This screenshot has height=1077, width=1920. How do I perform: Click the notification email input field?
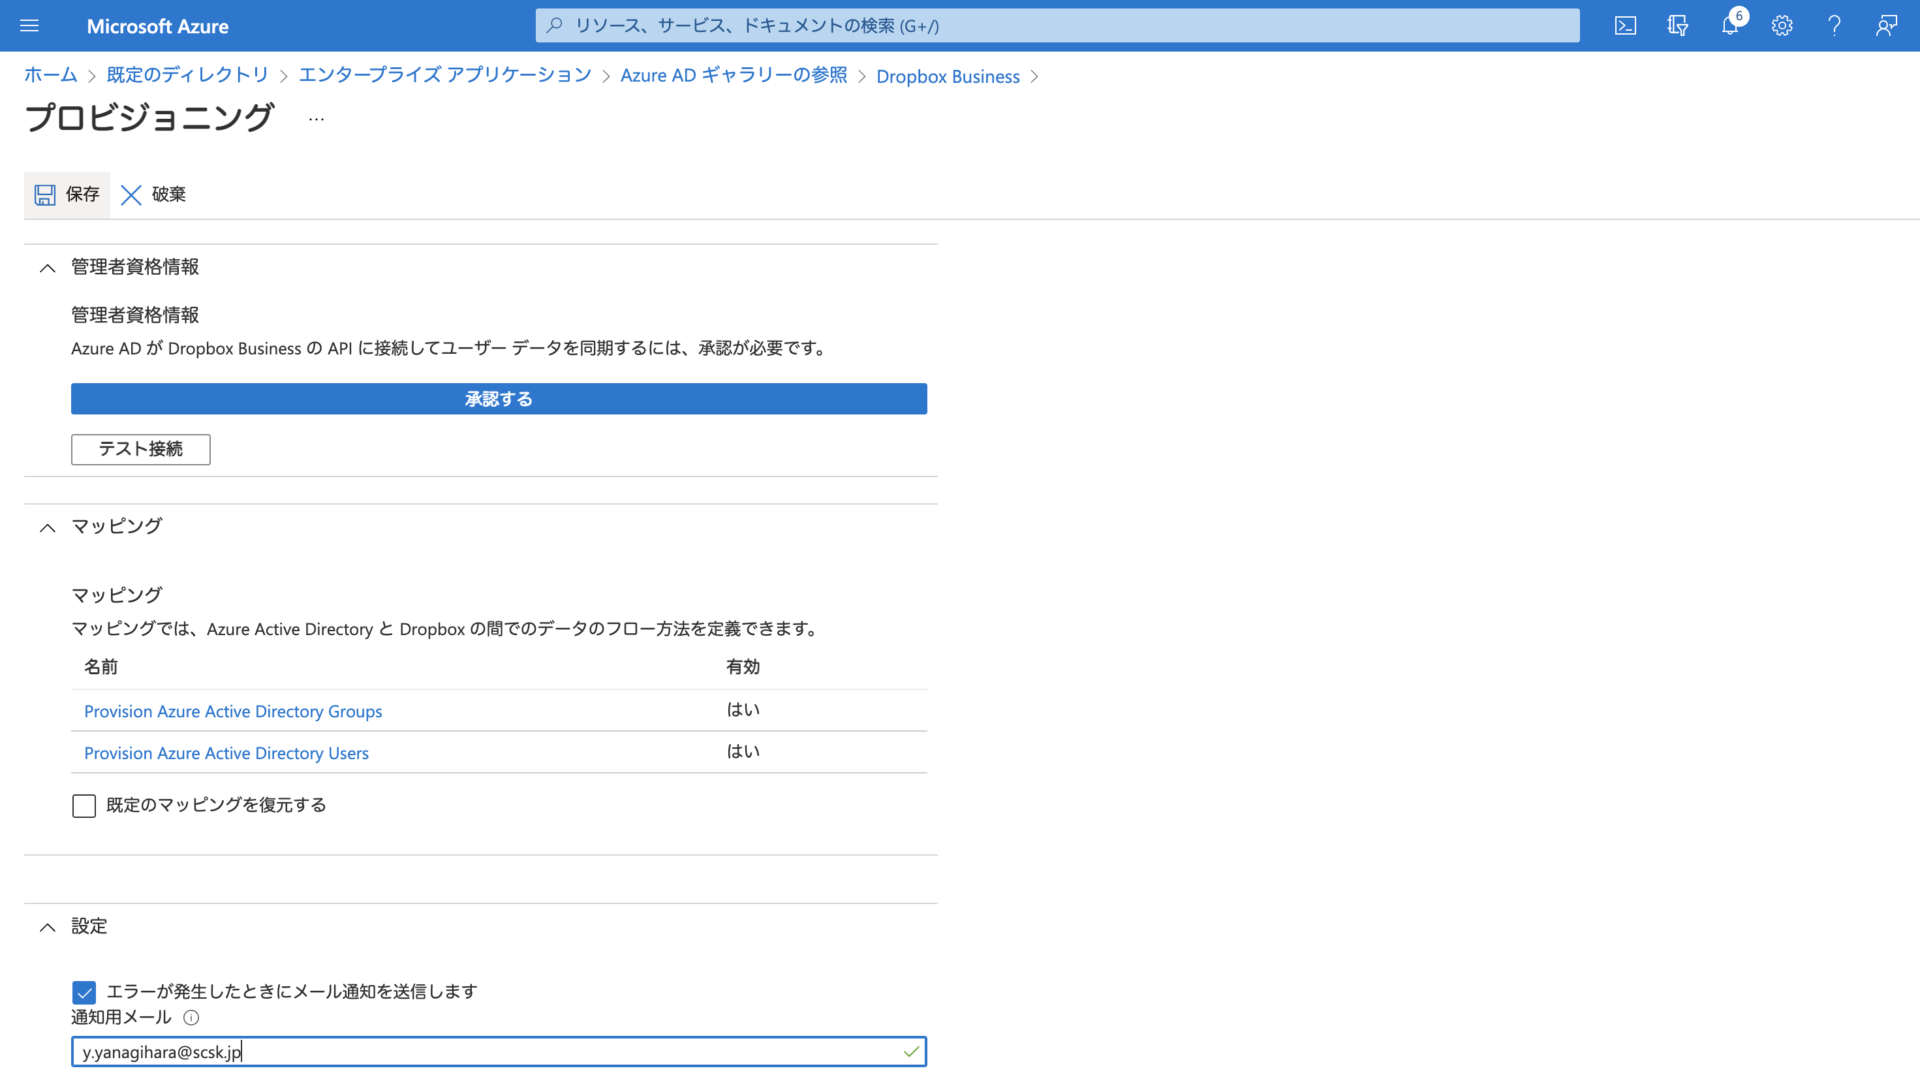499,1052
